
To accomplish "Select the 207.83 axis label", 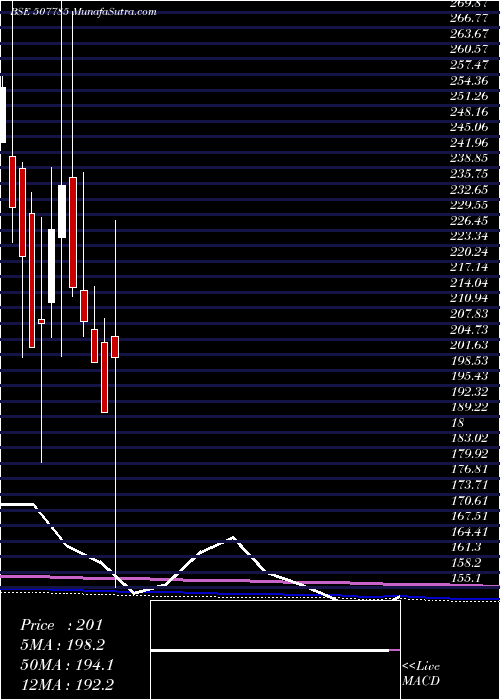I will pos(470,314).
